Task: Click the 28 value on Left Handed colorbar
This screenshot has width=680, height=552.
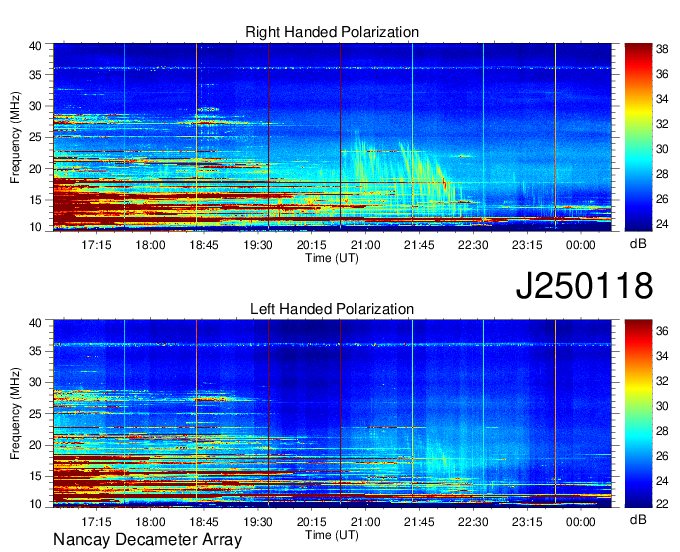Action: click(662, 431)
